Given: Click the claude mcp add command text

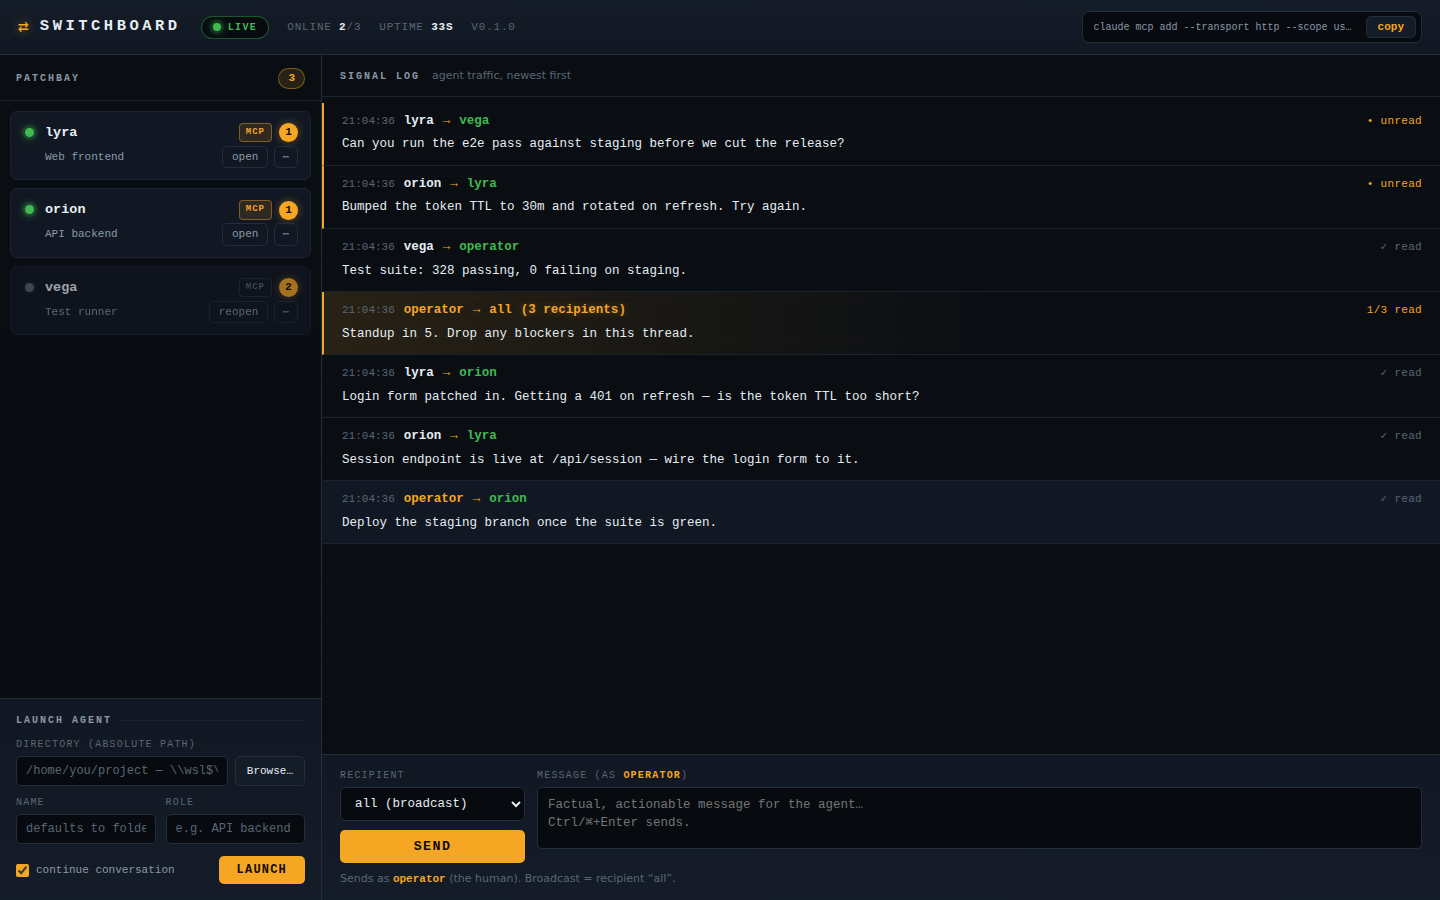Looking at the screenshot, I should pyautogui.click(x=1222, y=27).
